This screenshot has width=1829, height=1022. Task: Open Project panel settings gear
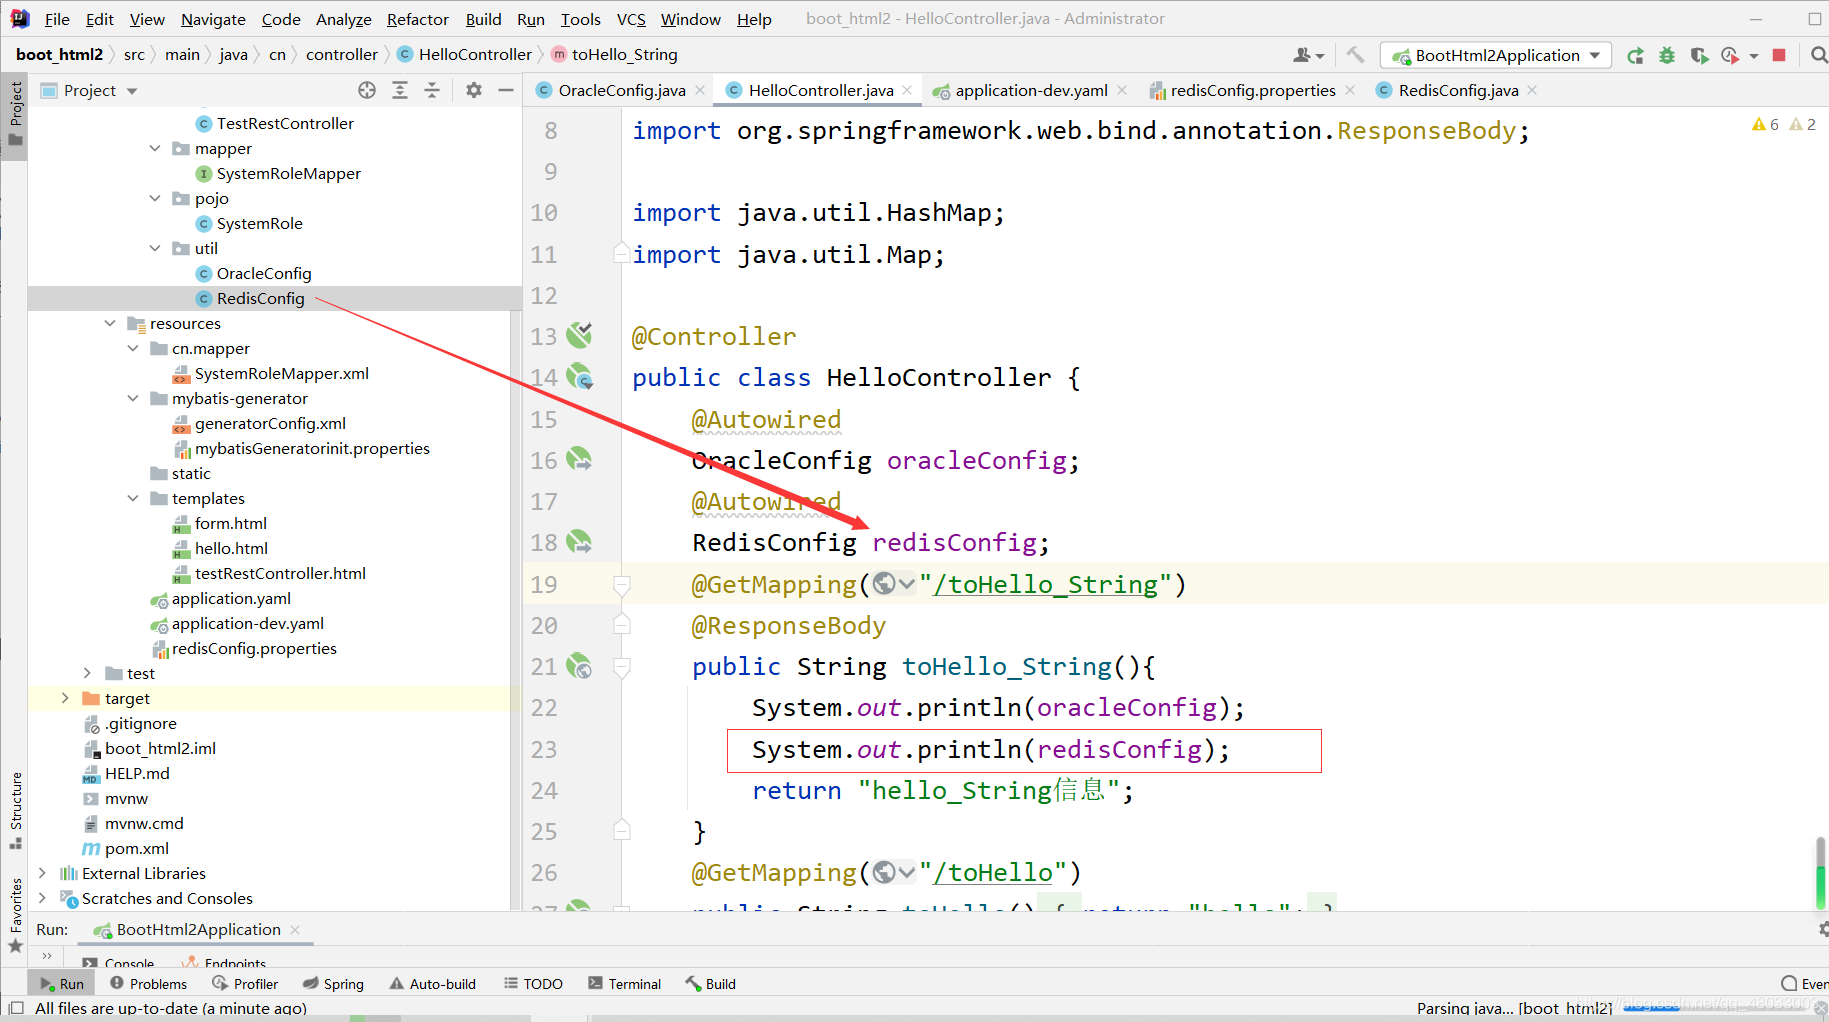(x=474, y=90)
